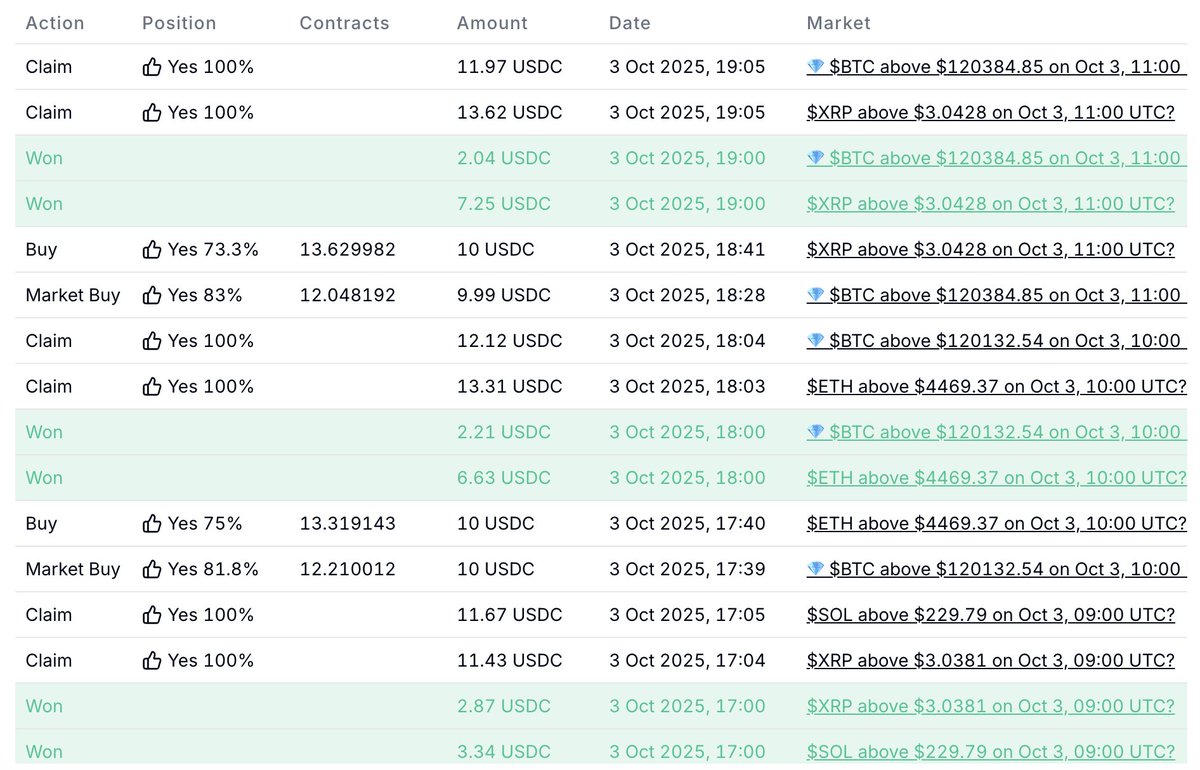Click the Contracts column header
The width and height of the screenshot is (1200, 770).
pyautogui.click(x=344, y=23)
